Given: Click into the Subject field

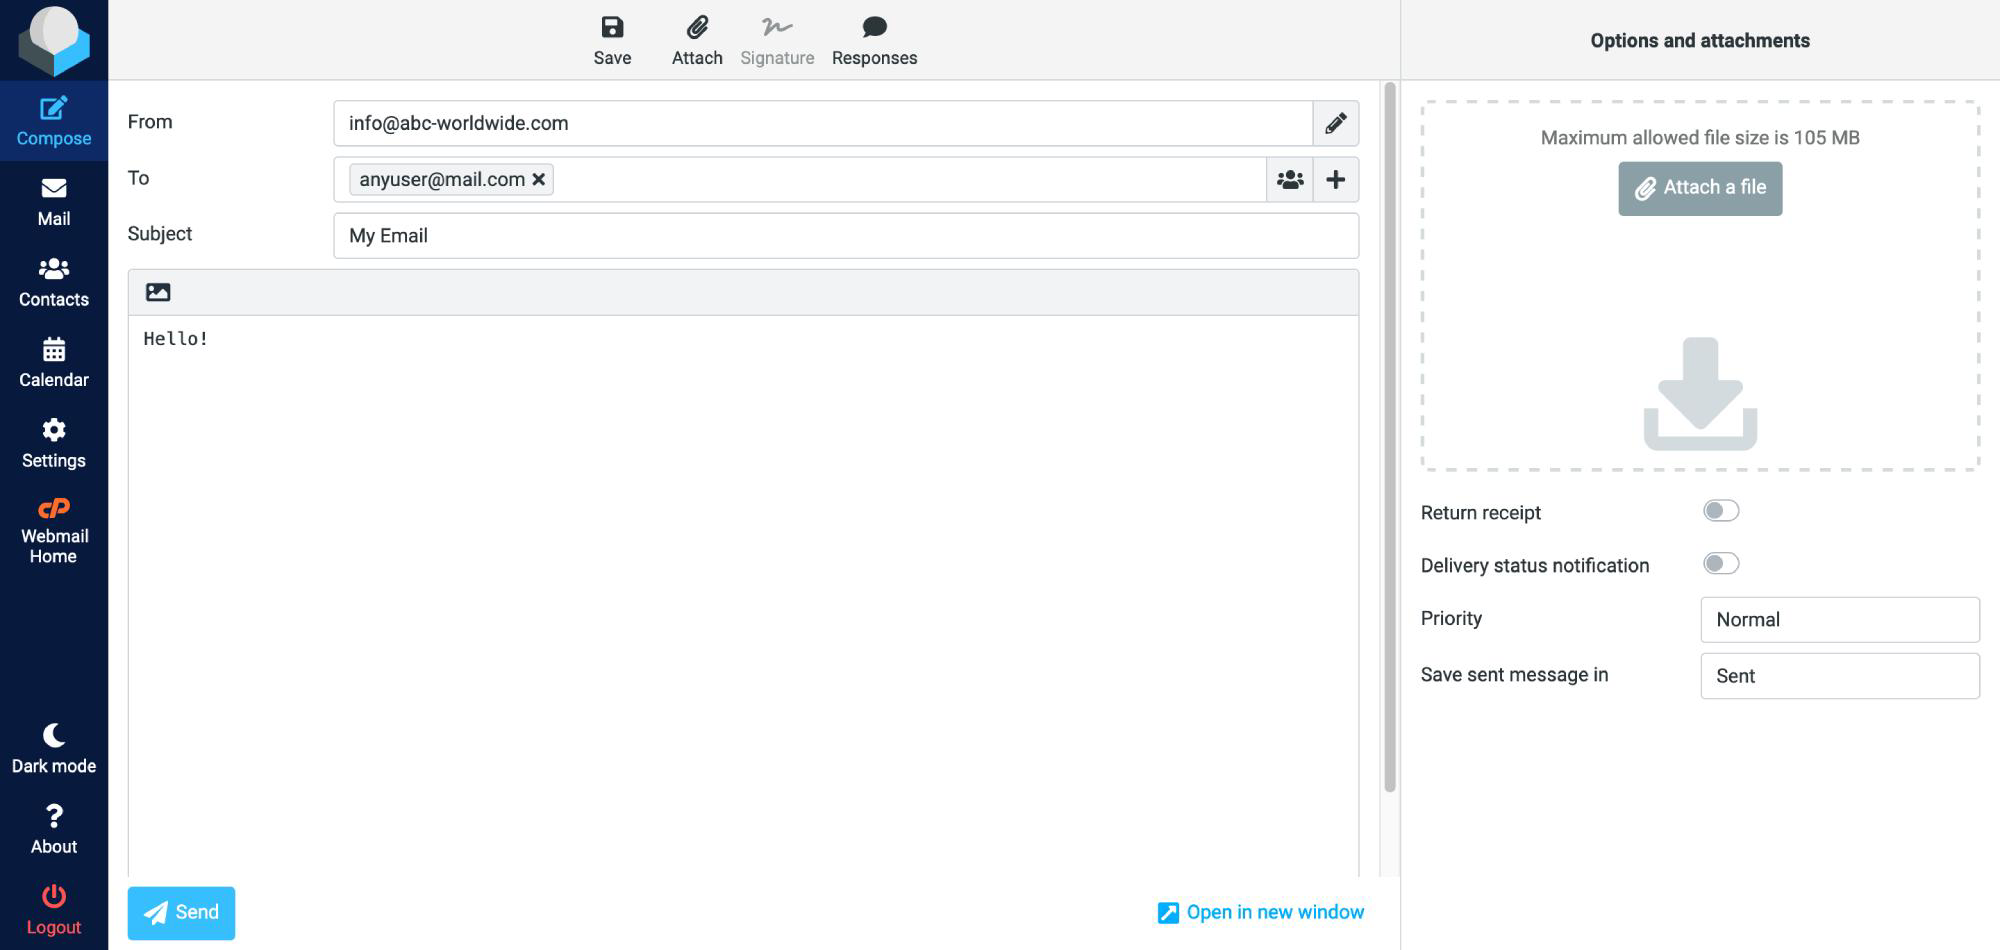Looking at the screenshot, I should pos(845,236).
